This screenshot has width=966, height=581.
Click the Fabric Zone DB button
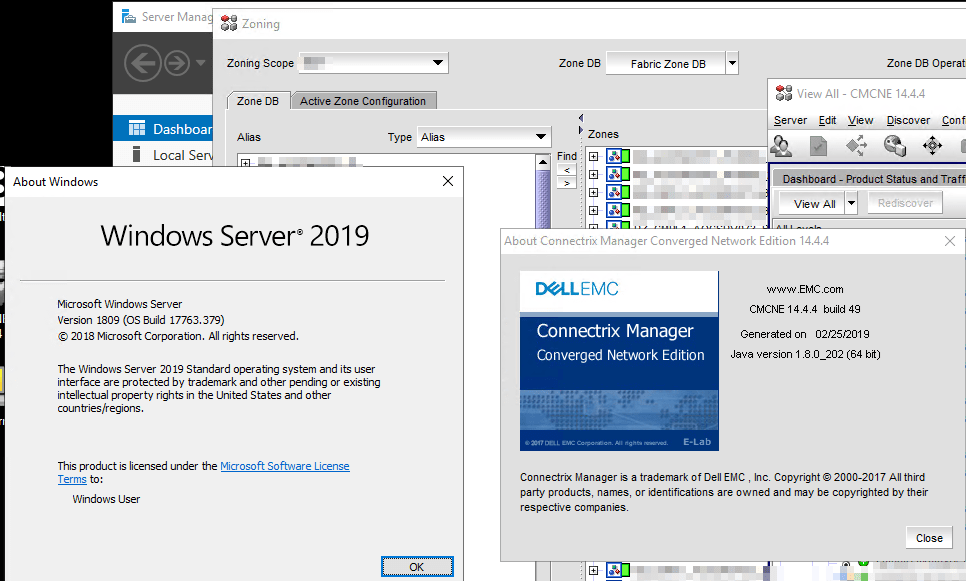tap(665, 63)
